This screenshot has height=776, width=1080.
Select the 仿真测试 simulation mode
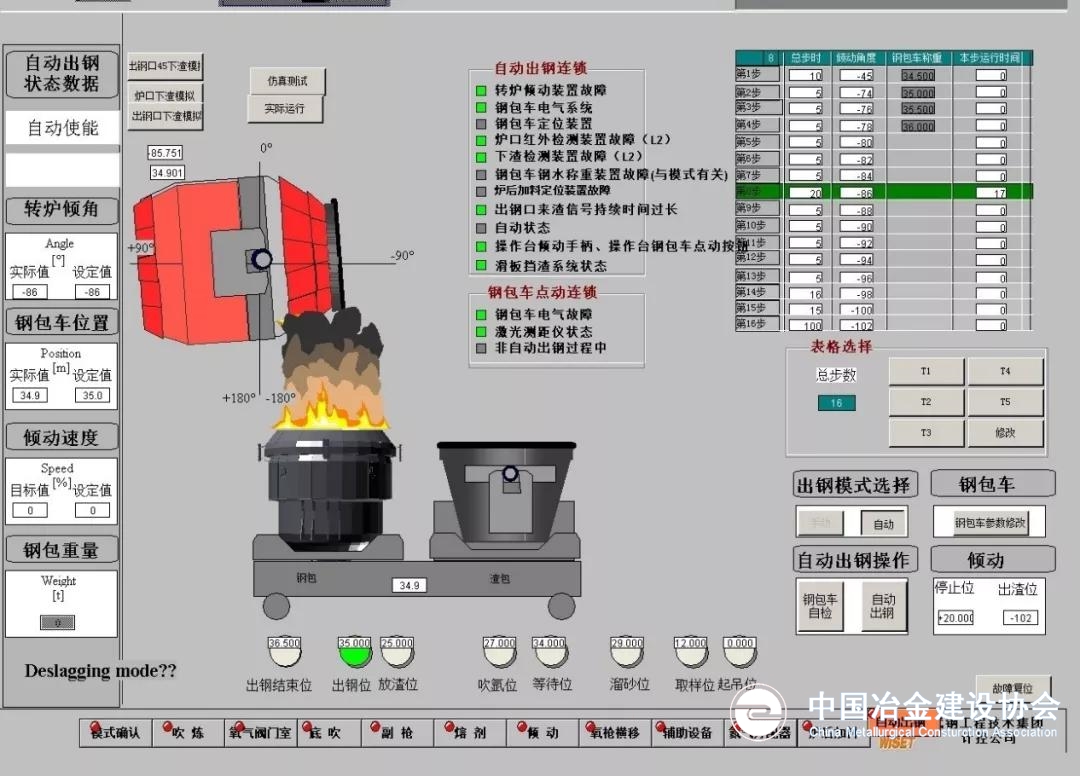[x=287, y=81]
